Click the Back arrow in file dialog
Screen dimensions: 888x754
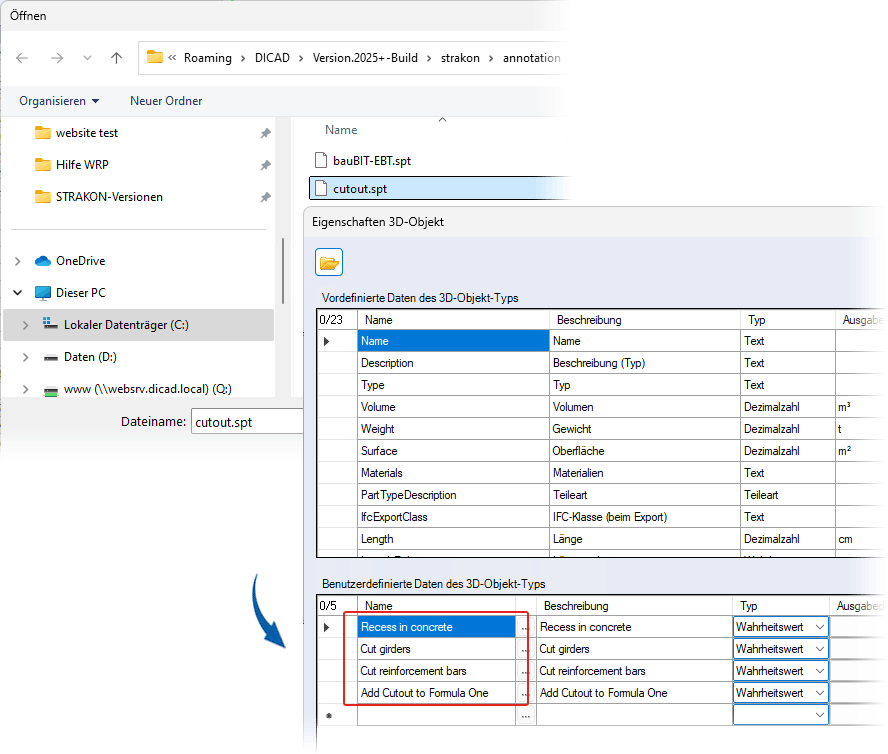(22, 58)
